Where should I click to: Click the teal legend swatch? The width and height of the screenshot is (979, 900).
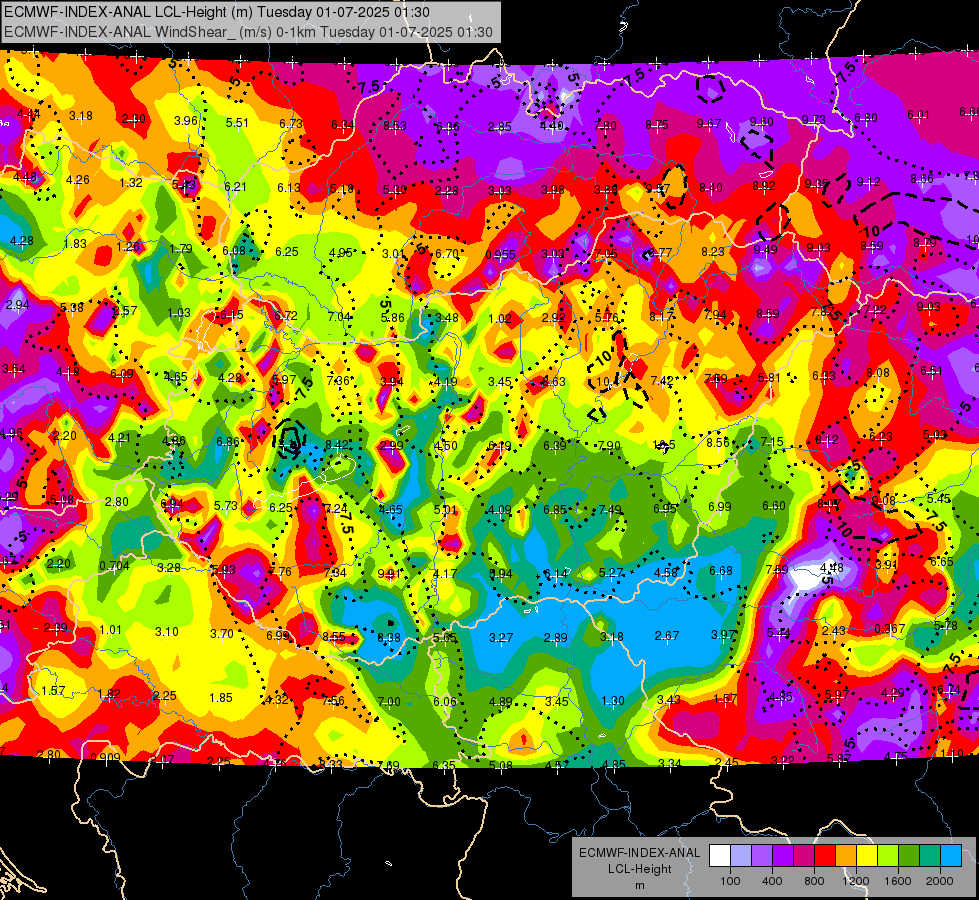pyautogui.click(x=929, y=856)
